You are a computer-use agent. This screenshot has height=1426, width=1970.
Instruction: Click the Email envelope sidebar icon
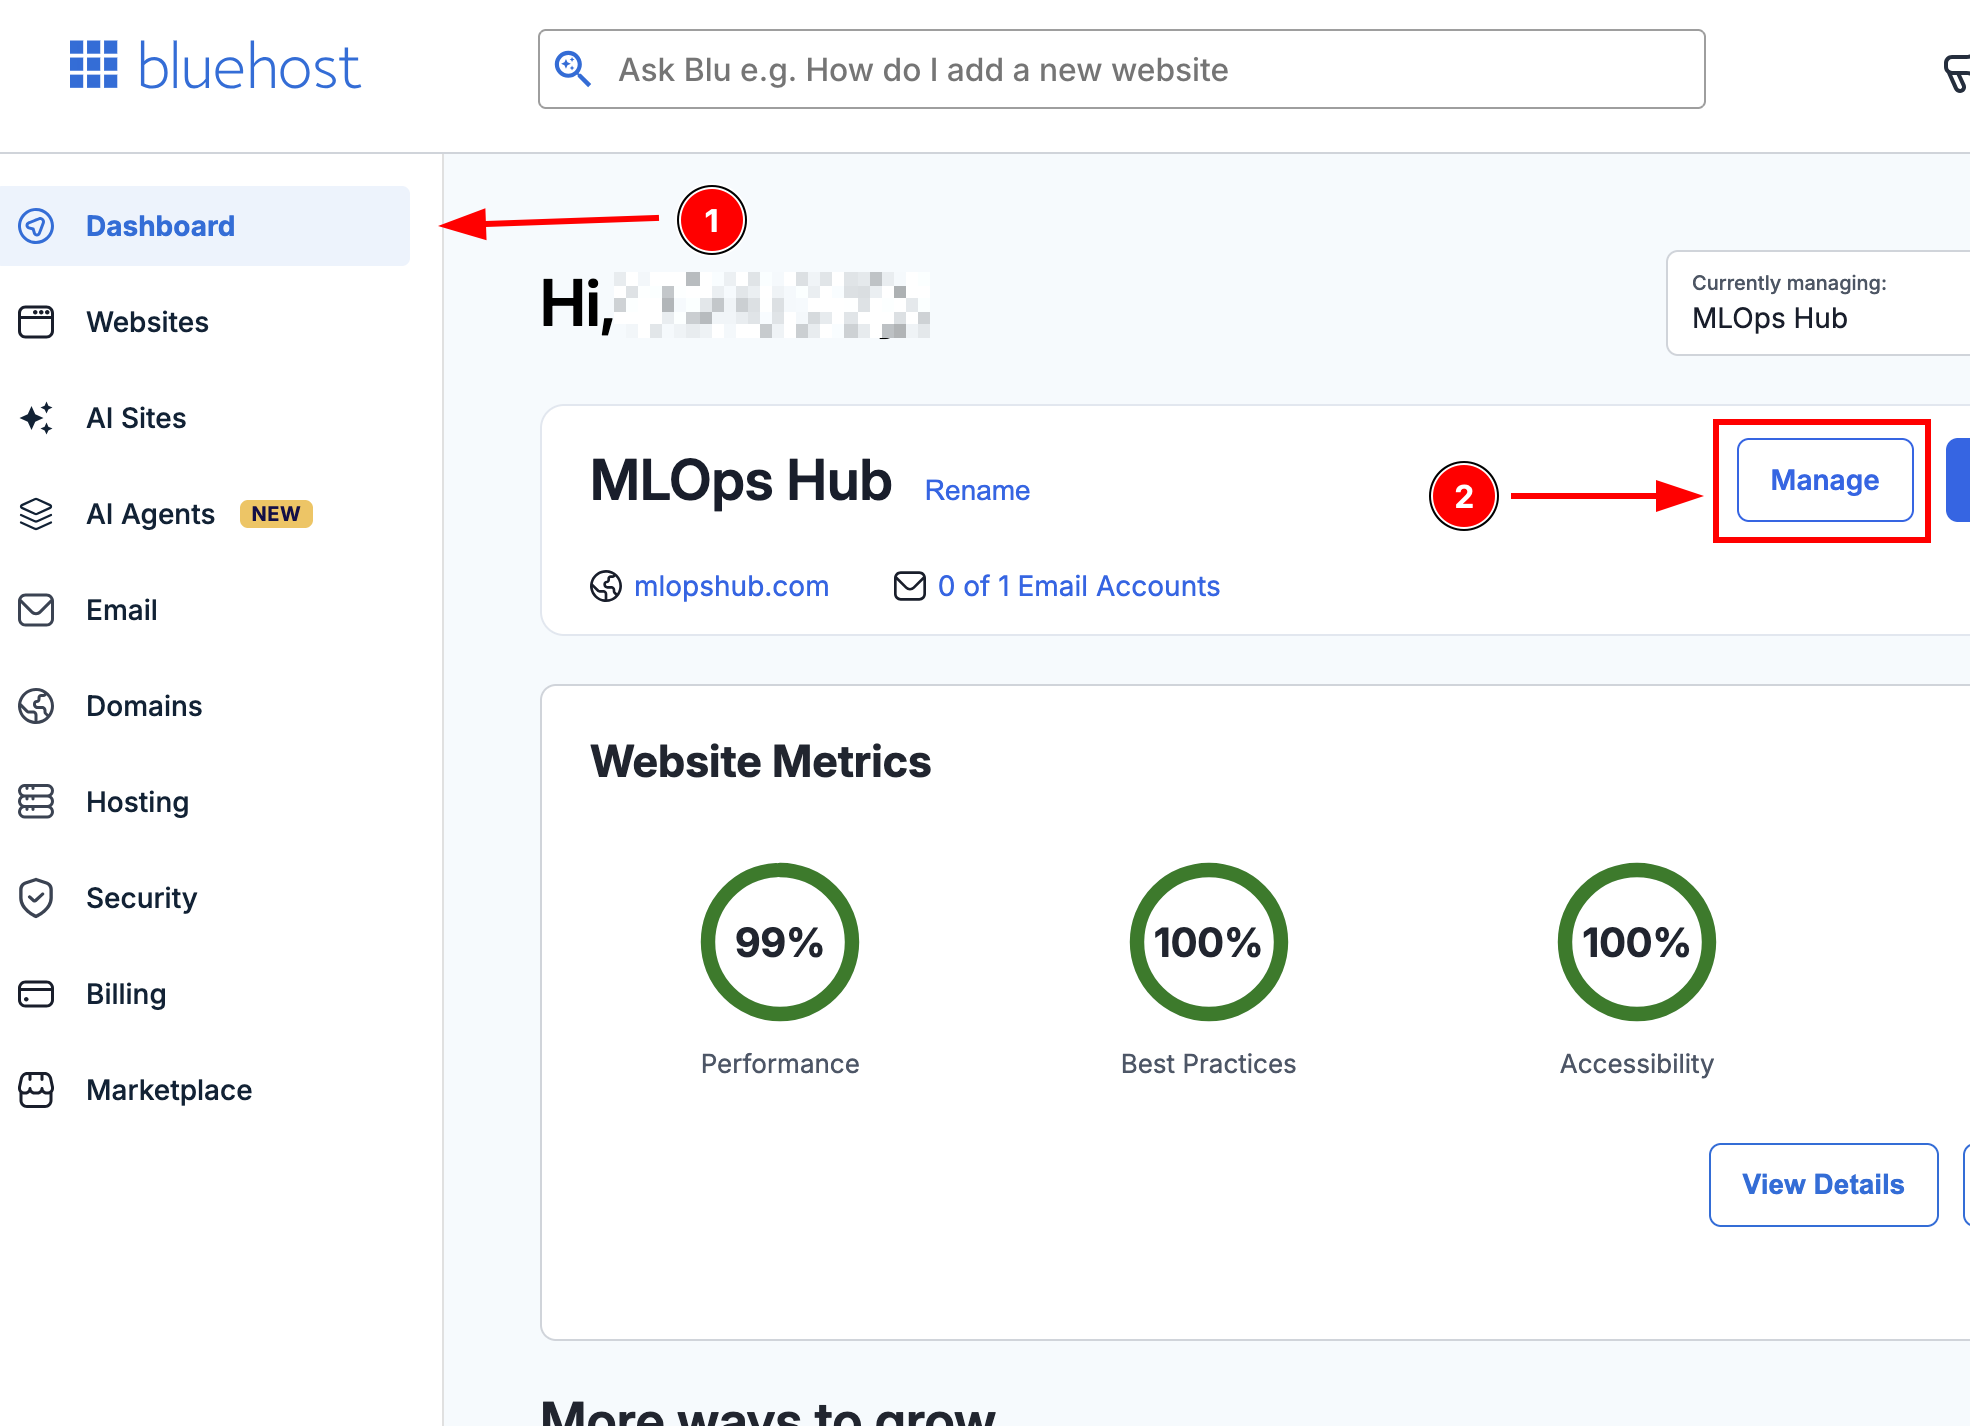pos(36,610)
